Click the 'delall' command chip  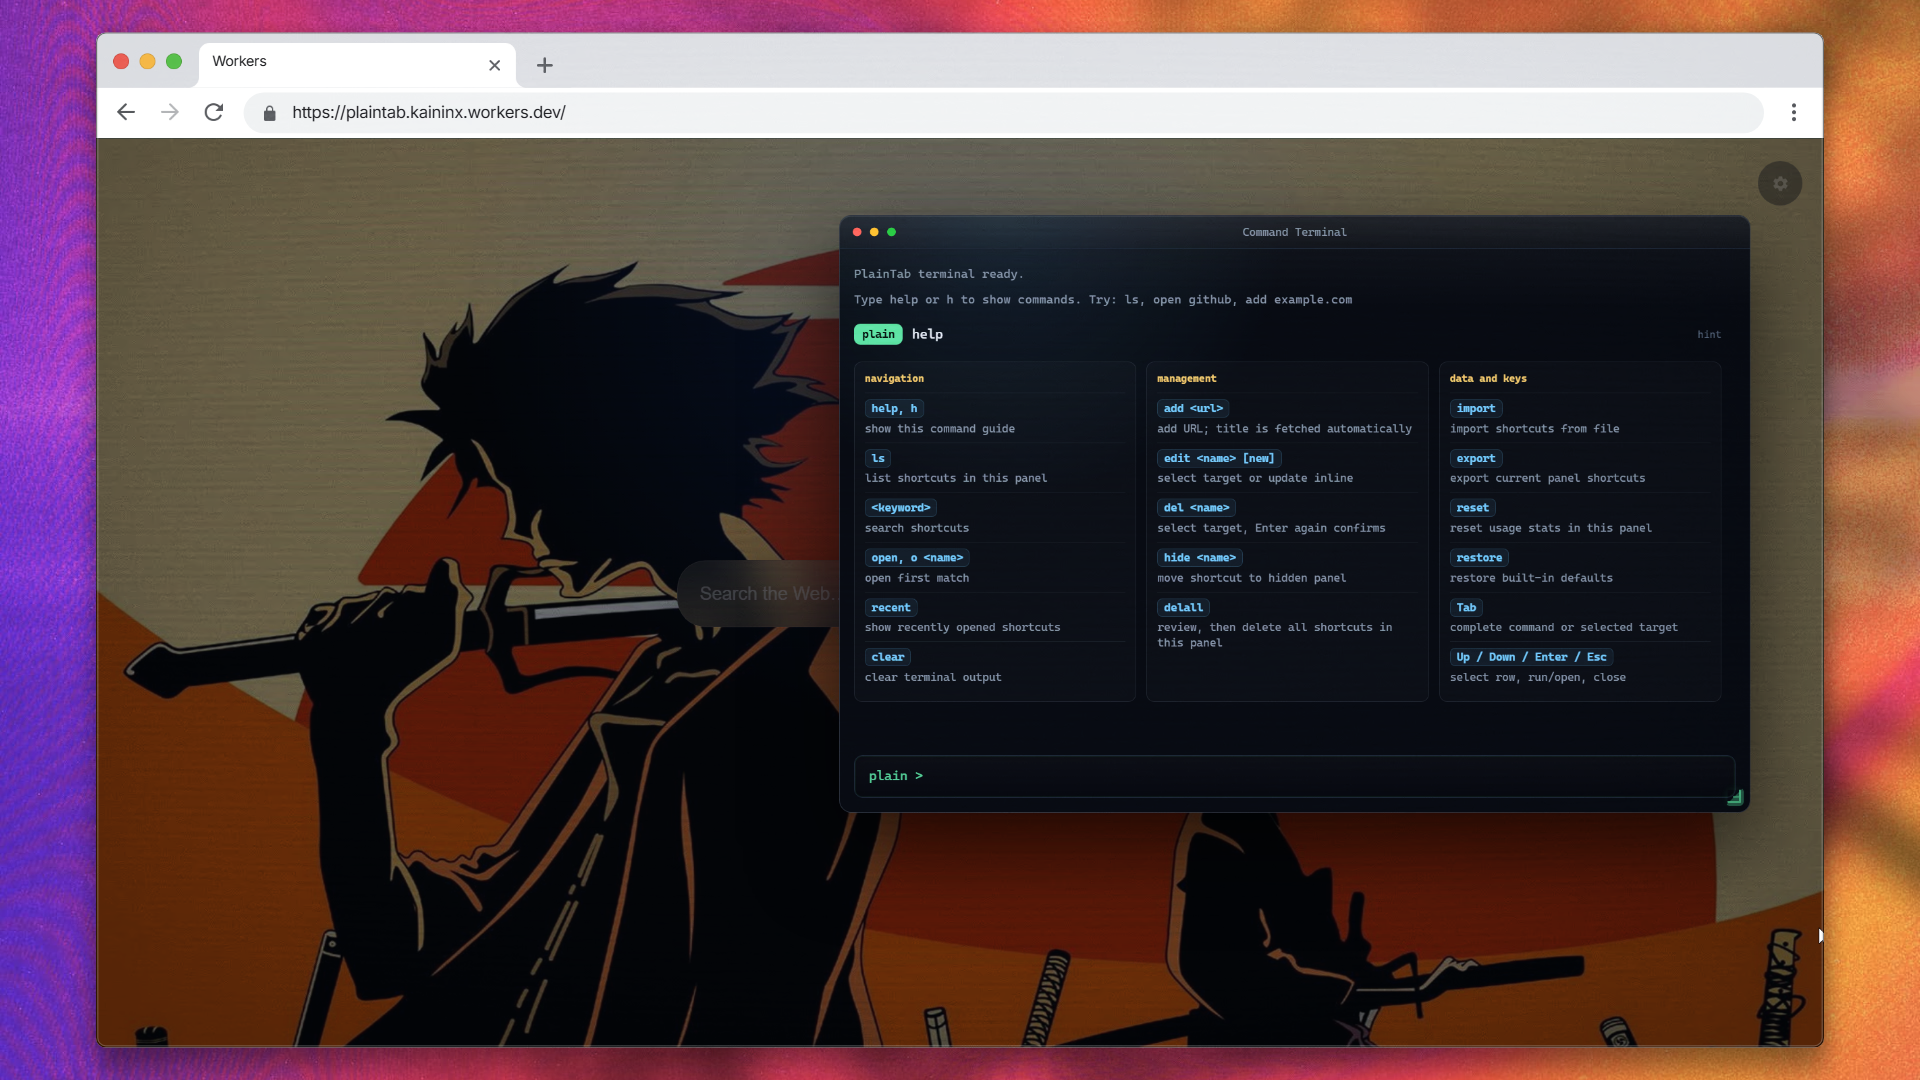pos(1183,608)
